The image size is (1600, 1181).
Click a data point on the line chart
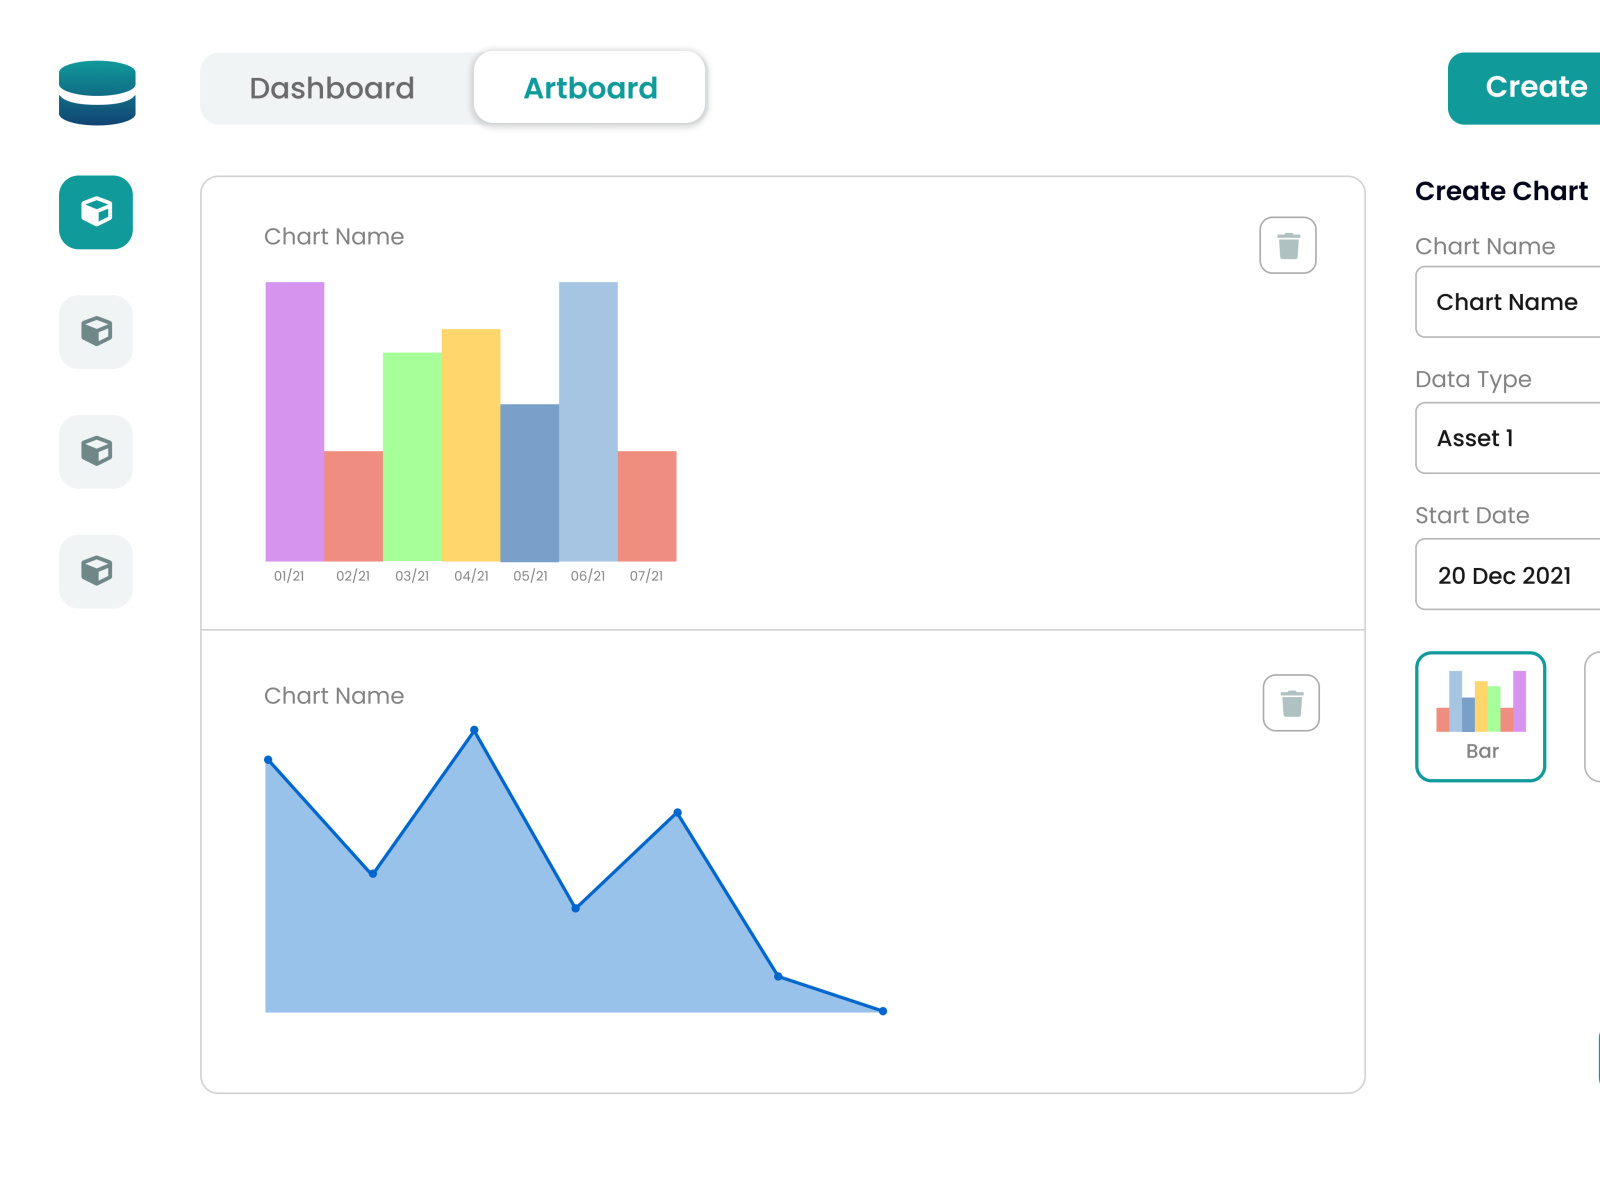[475, 730]
